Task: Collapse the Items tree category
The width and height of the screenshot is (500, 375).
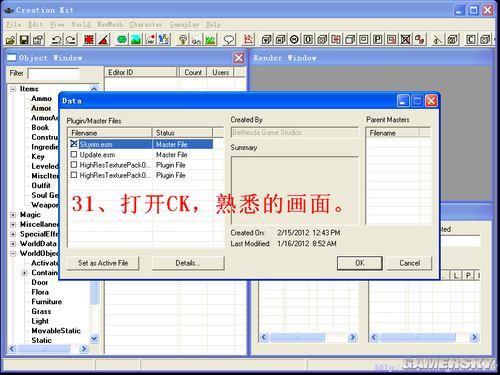Action: pos(13,89)
